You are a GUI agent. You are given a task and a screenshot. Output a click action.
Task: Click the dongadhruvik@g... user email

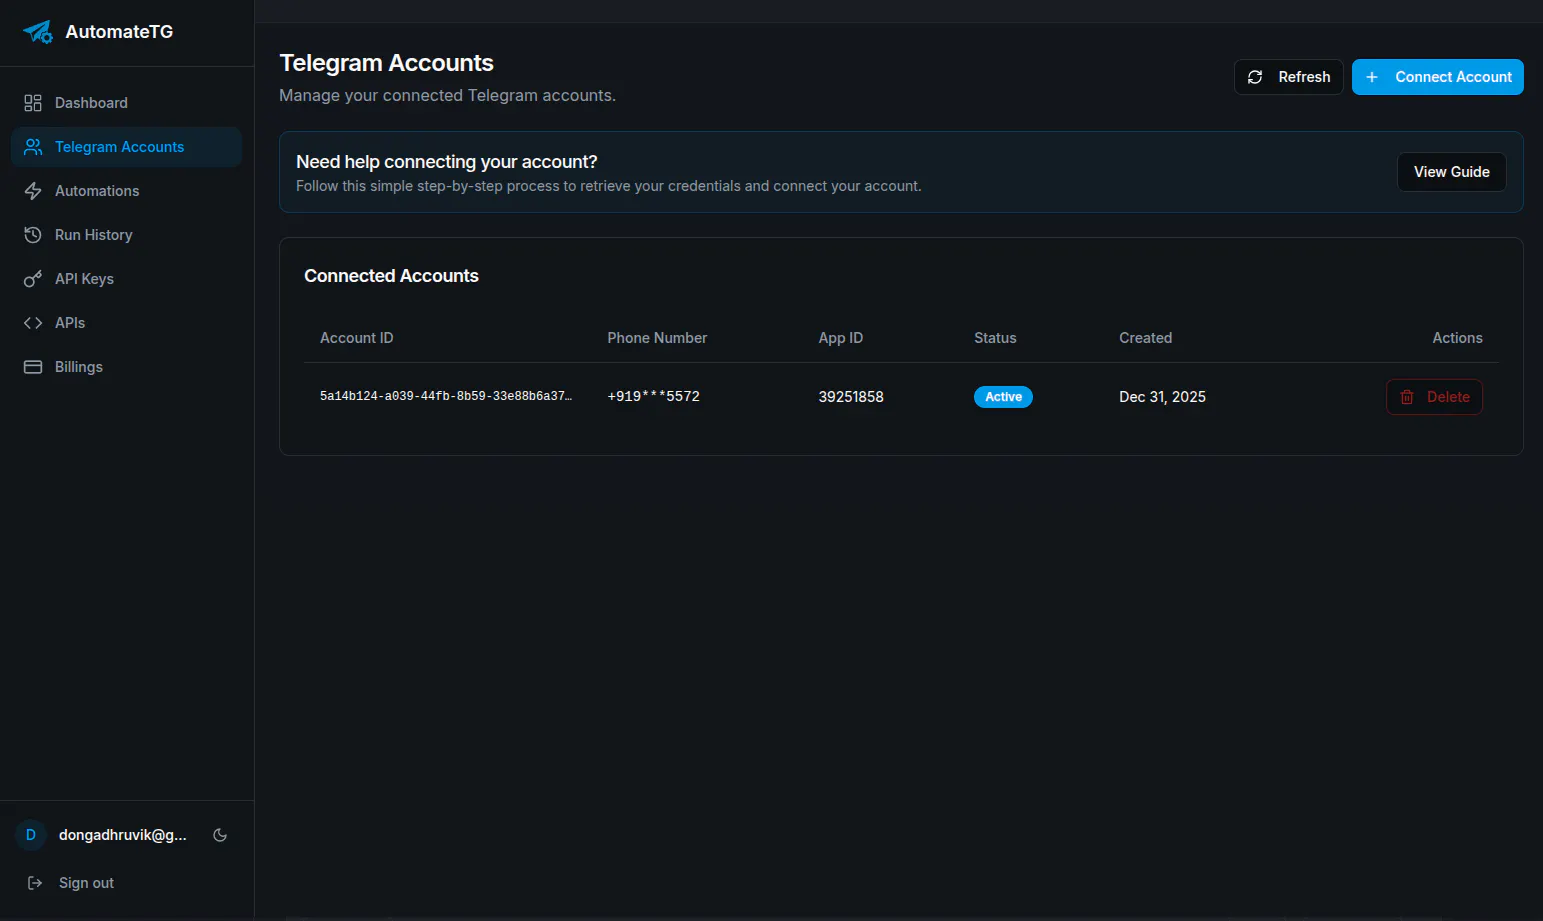coord(123,835)
